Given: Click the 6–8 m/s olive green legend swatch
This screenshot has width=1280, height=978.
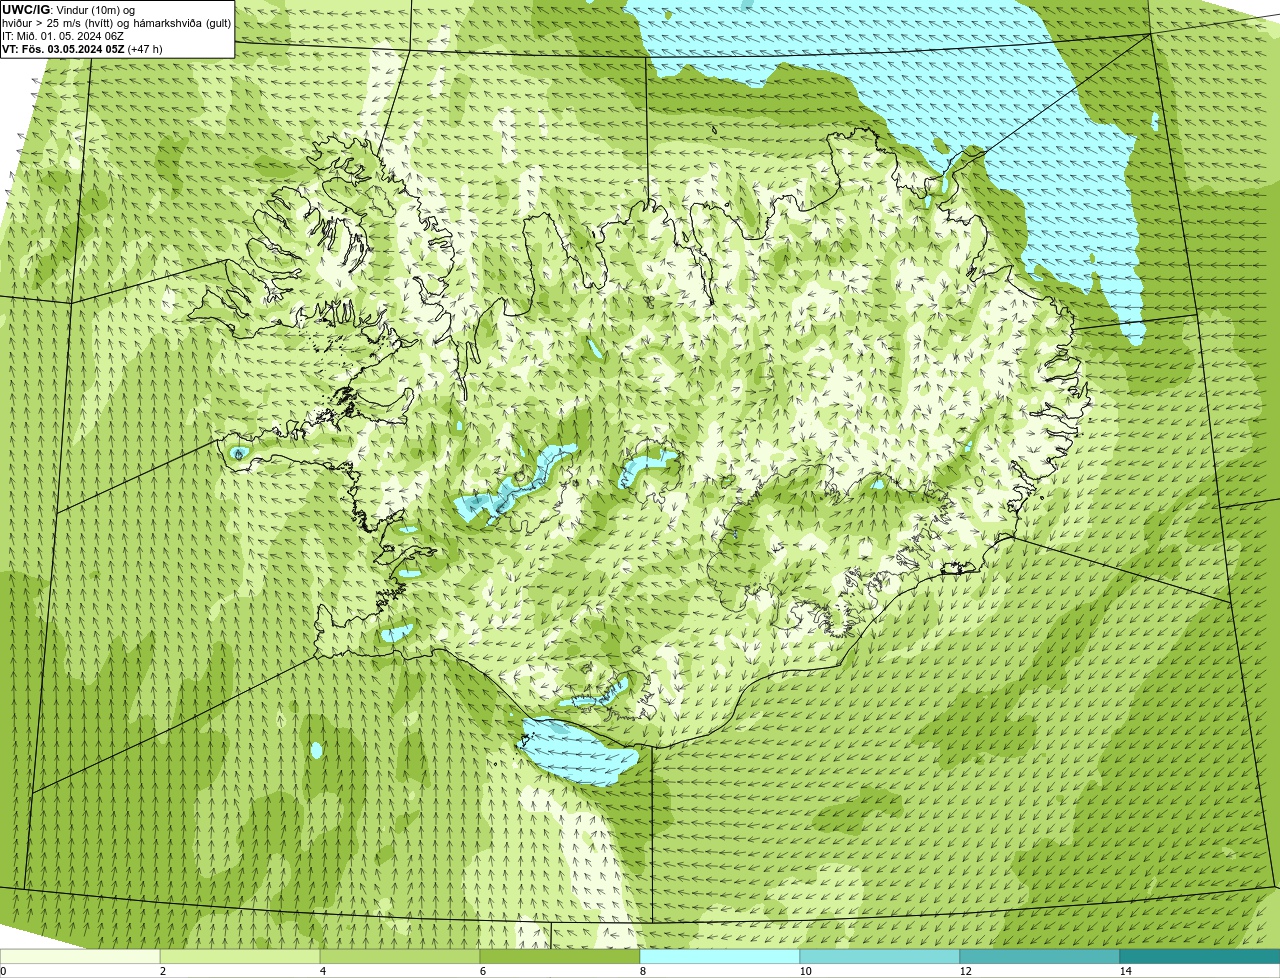Looking at the screenshot, I should (560, 956).
